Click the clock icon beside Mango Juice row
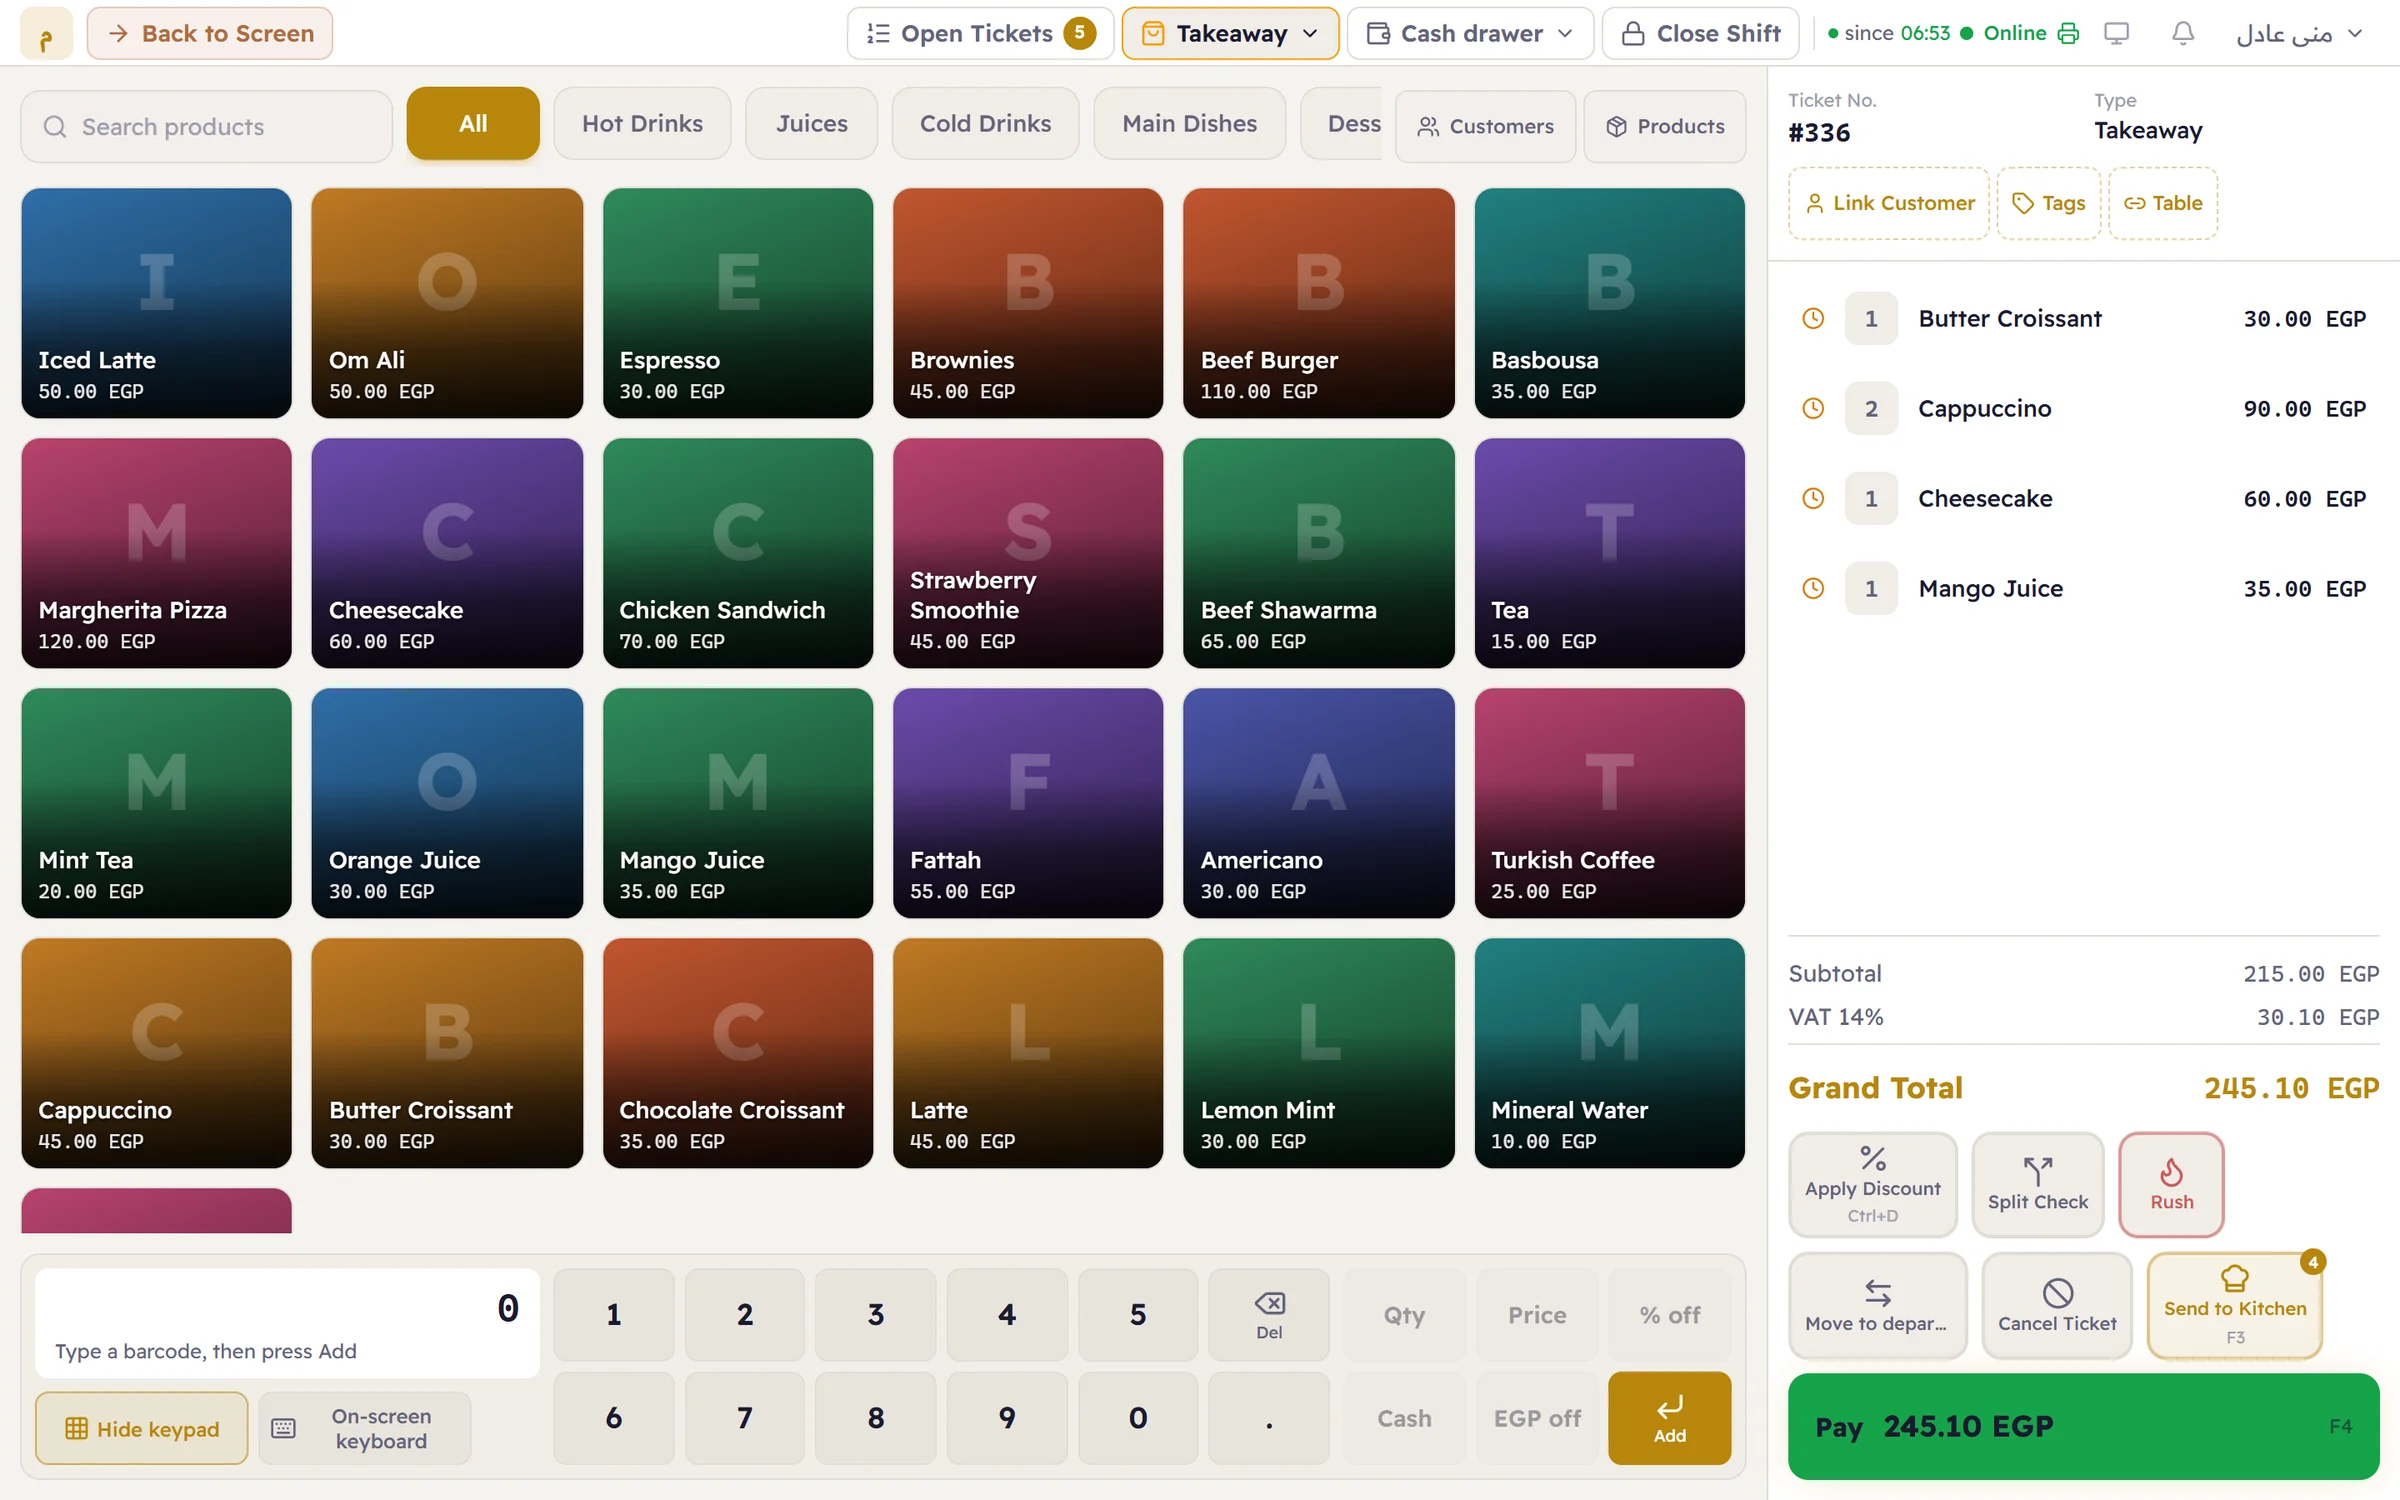The image size is (2400, 1500). (1813, 588)
